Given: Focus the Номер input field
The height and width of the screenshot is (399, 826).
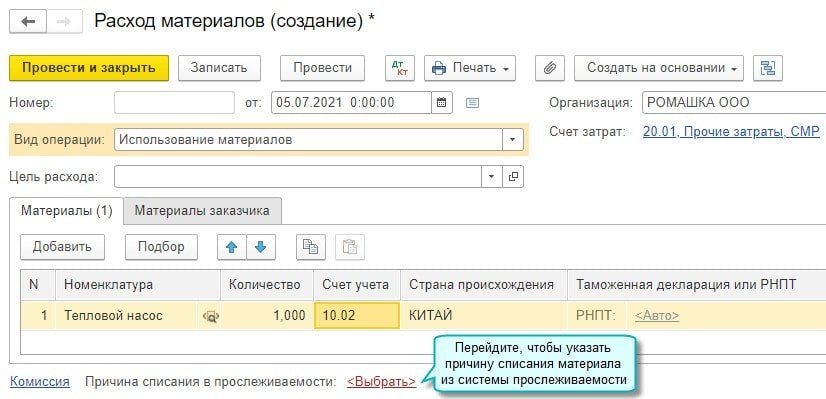Looking at the screenshot, I should (x=174, y=102).
